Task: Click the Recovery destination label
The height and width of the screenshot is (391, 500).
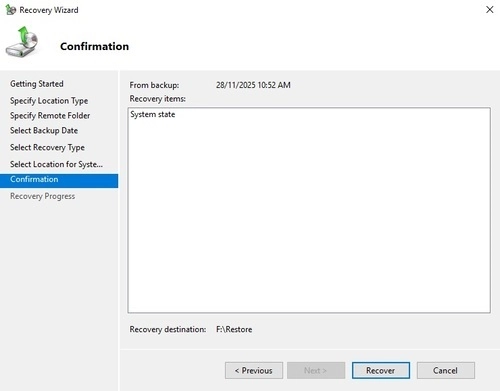Action: coord(168,329)
